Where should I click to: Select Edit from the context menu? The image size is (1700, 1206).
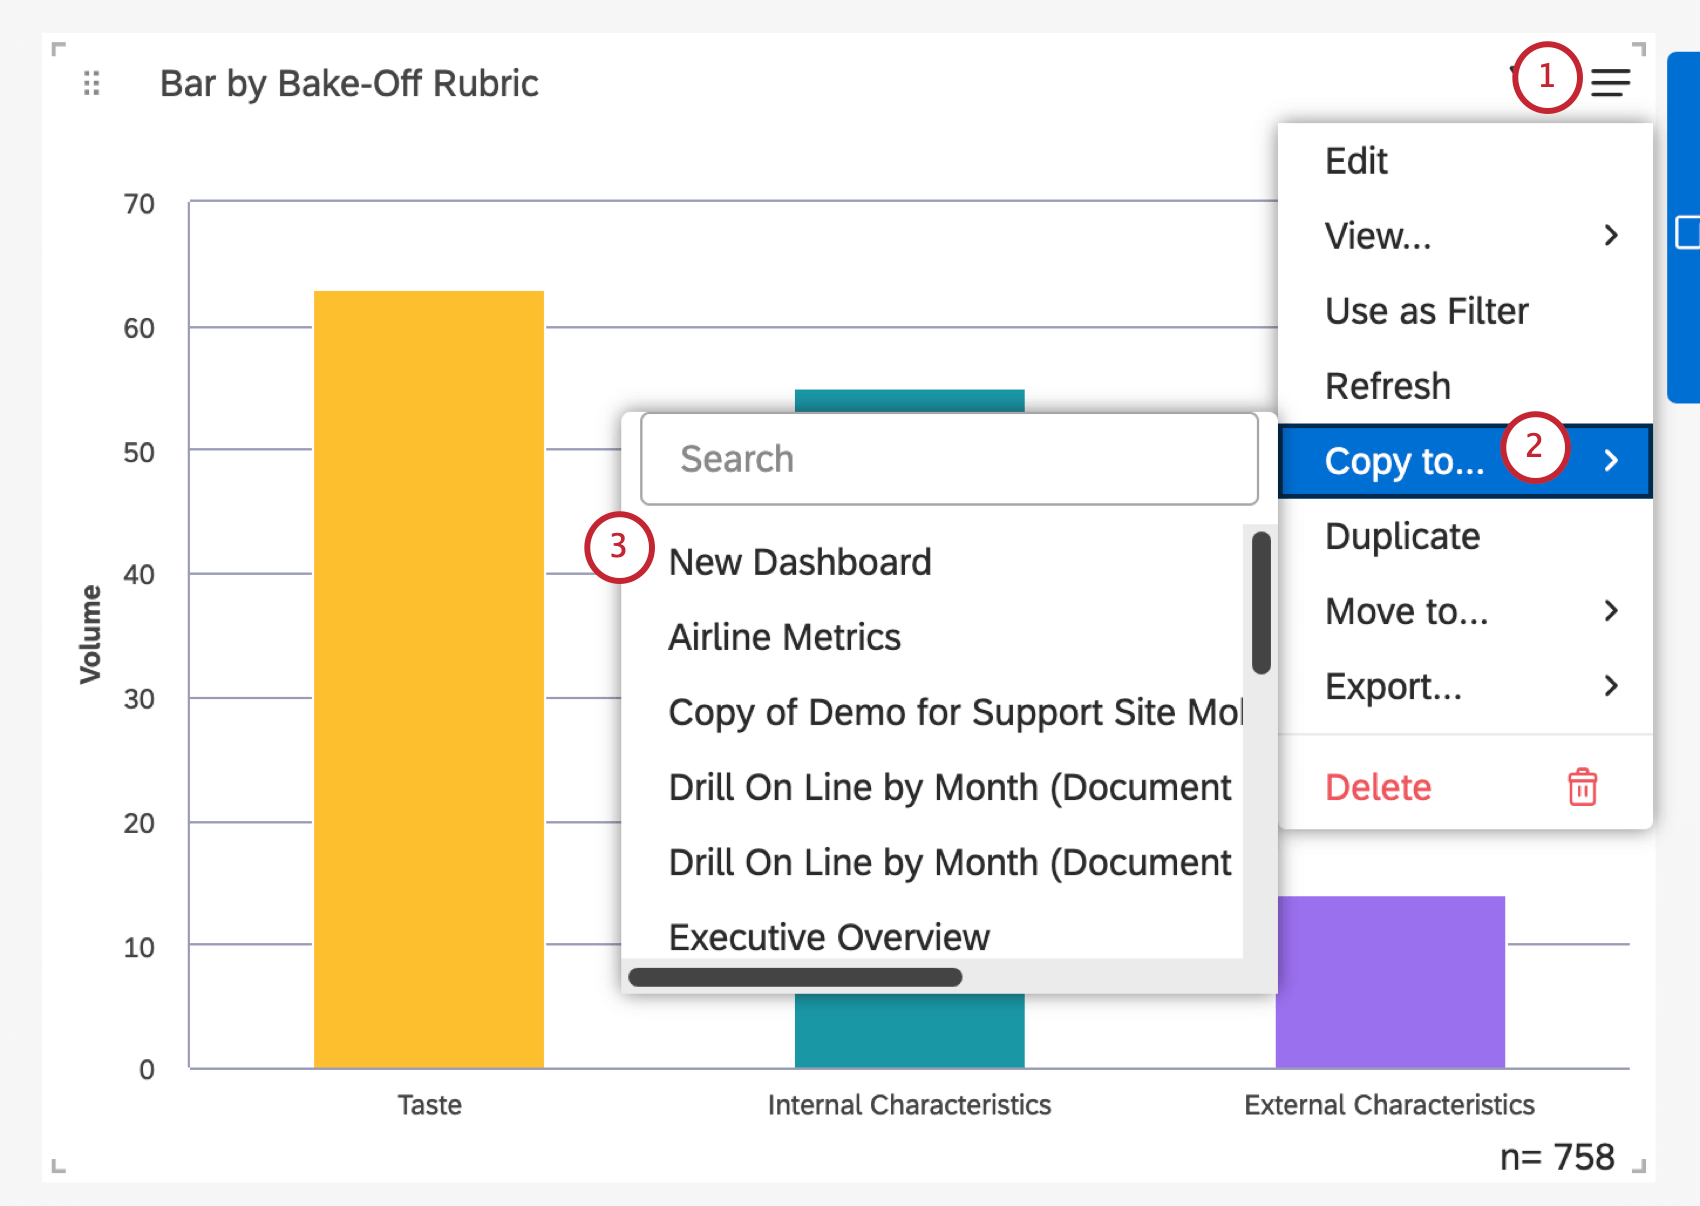tap(1355, 160)
